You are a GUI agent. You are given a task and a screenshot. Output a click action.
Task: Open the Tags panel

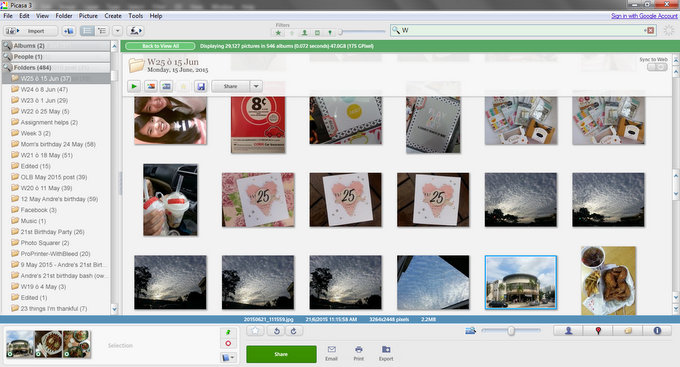click(628, 331)
